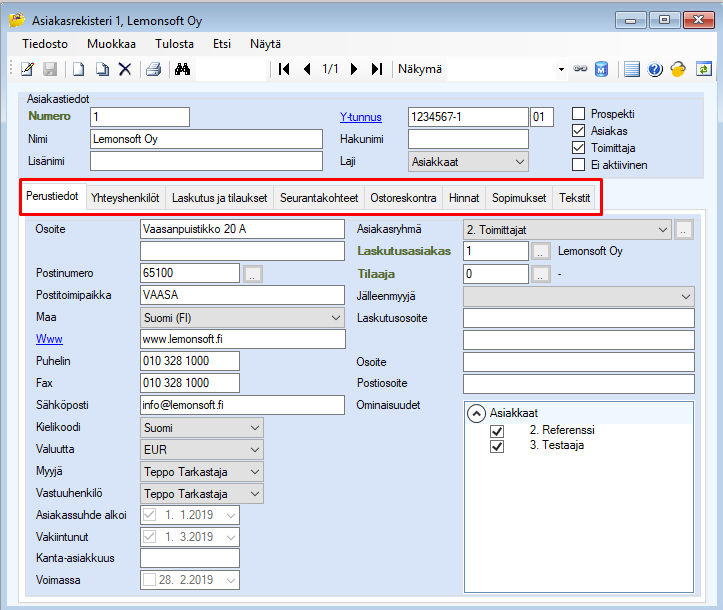Click the Www link label
Image resolution: width=723 pixels, height=610 pixels.
pos(49,339)
